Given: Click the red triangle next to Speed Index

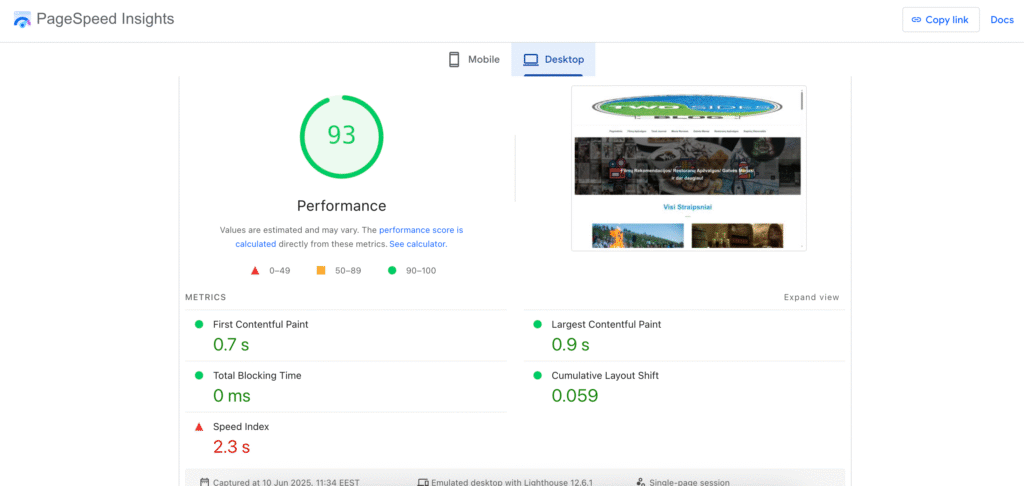Looking at the screenshot, I should pyautogui.click(x=199, y=427).
